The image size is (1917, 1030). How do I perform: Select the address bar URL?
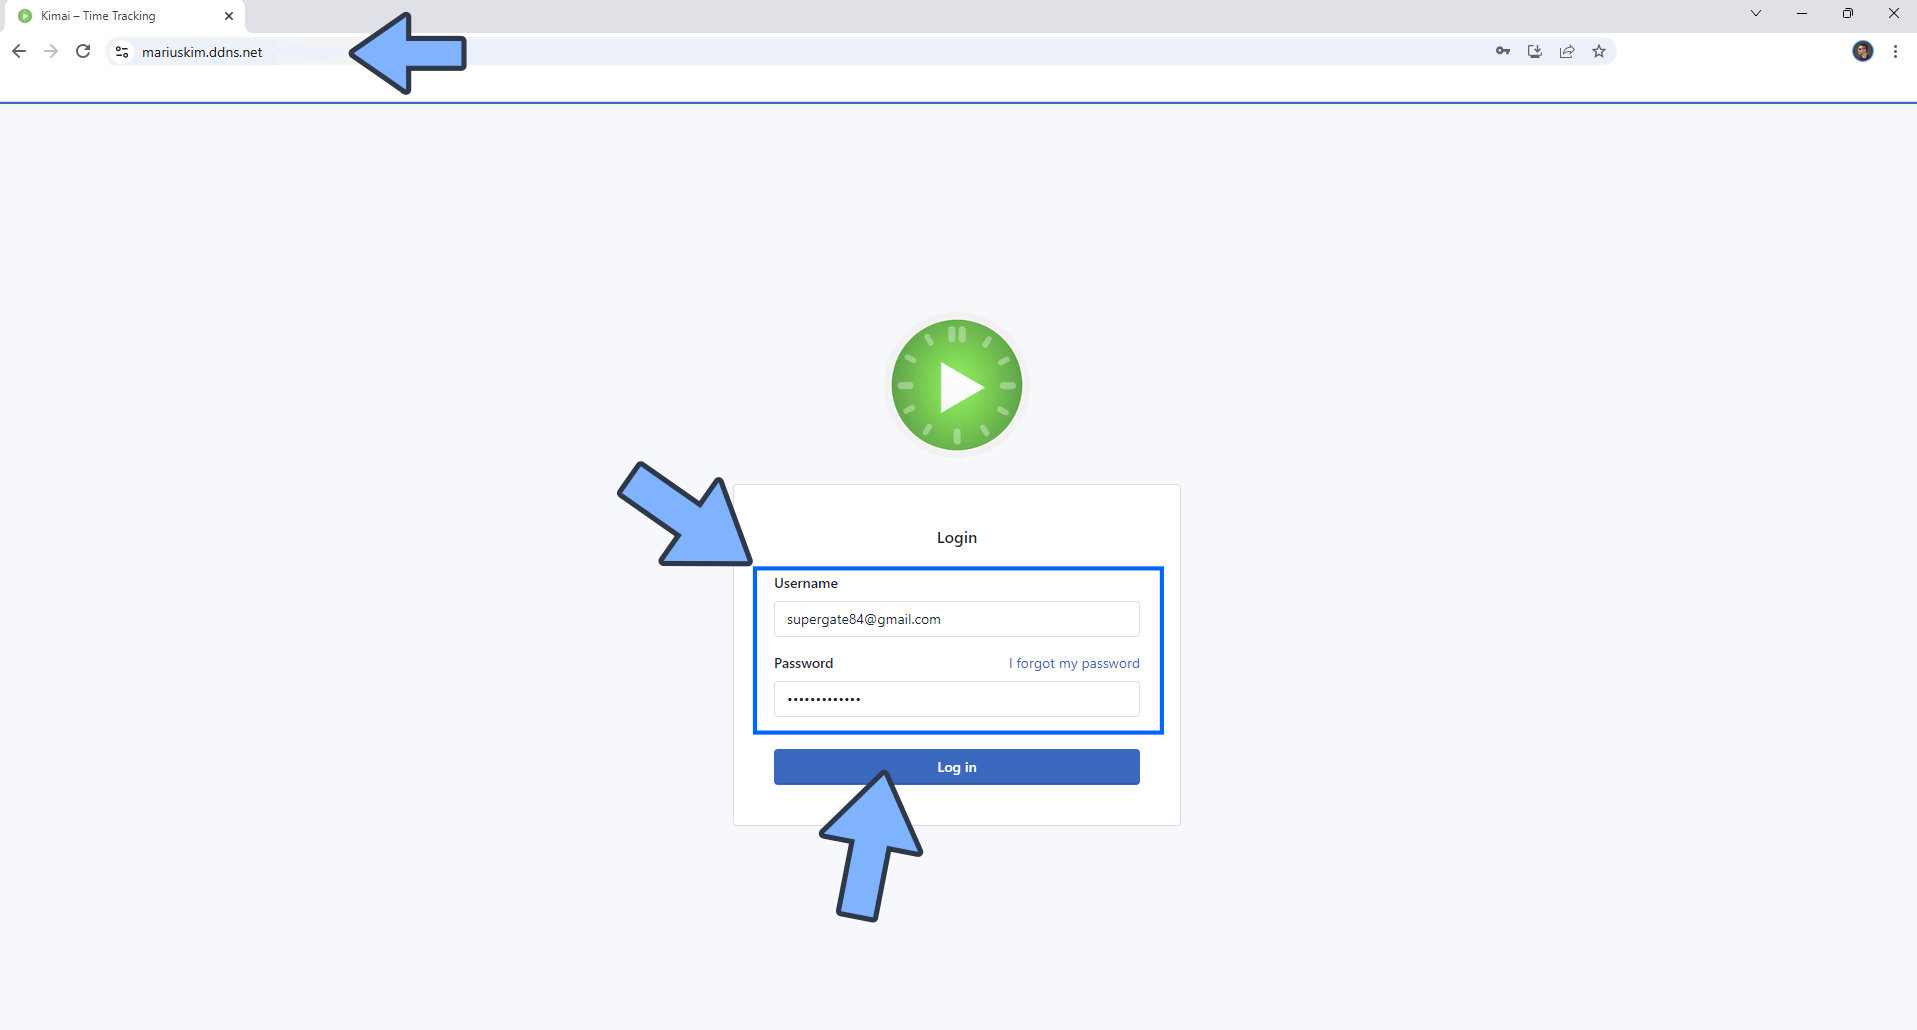pos(202,52)
